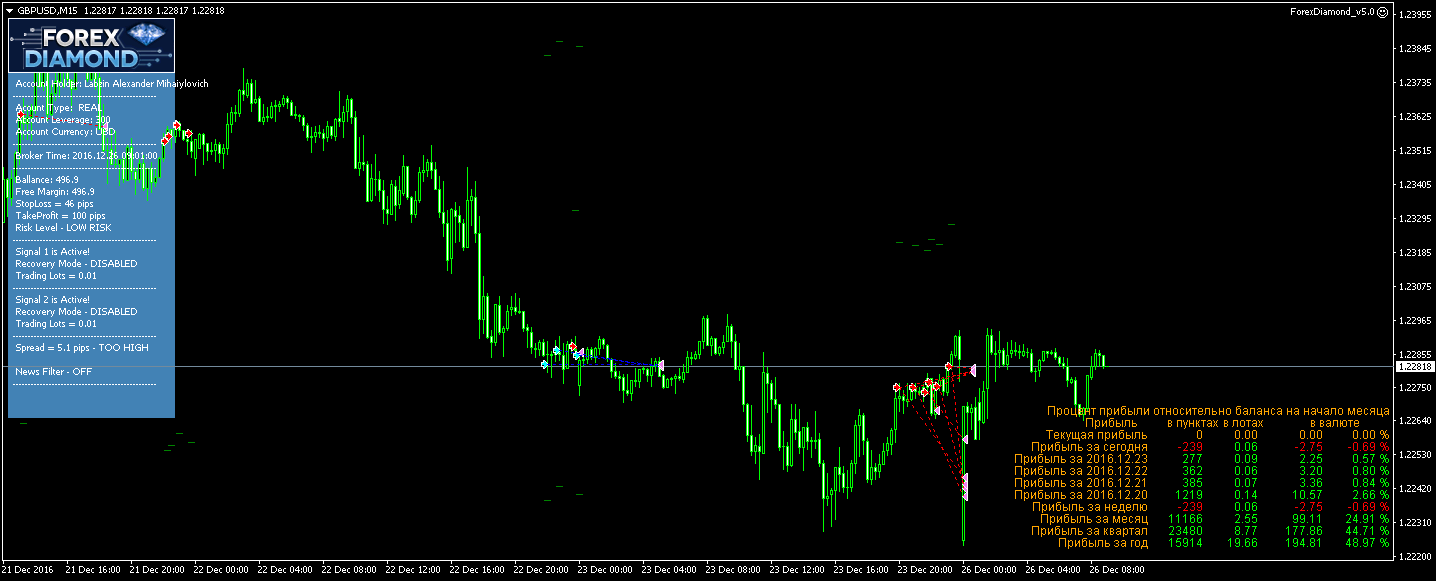Click the 'StopLoss = 46 pips' line

pos(54,204)
